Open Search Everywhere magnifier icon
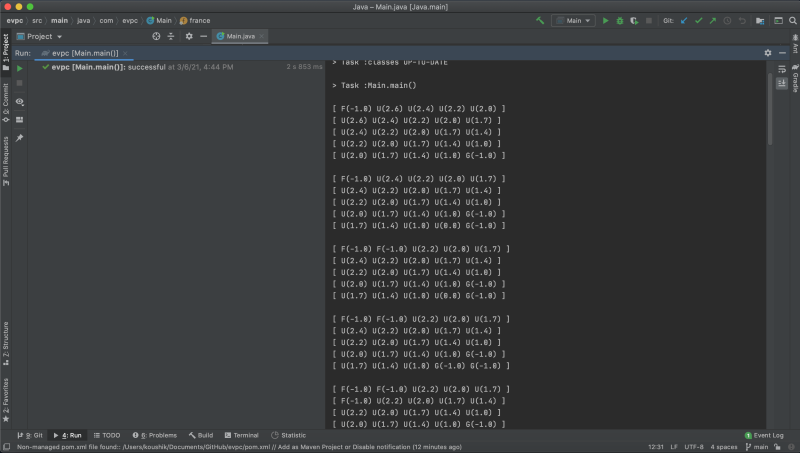Viewport: 800px width, 453px height. [792, 20]
